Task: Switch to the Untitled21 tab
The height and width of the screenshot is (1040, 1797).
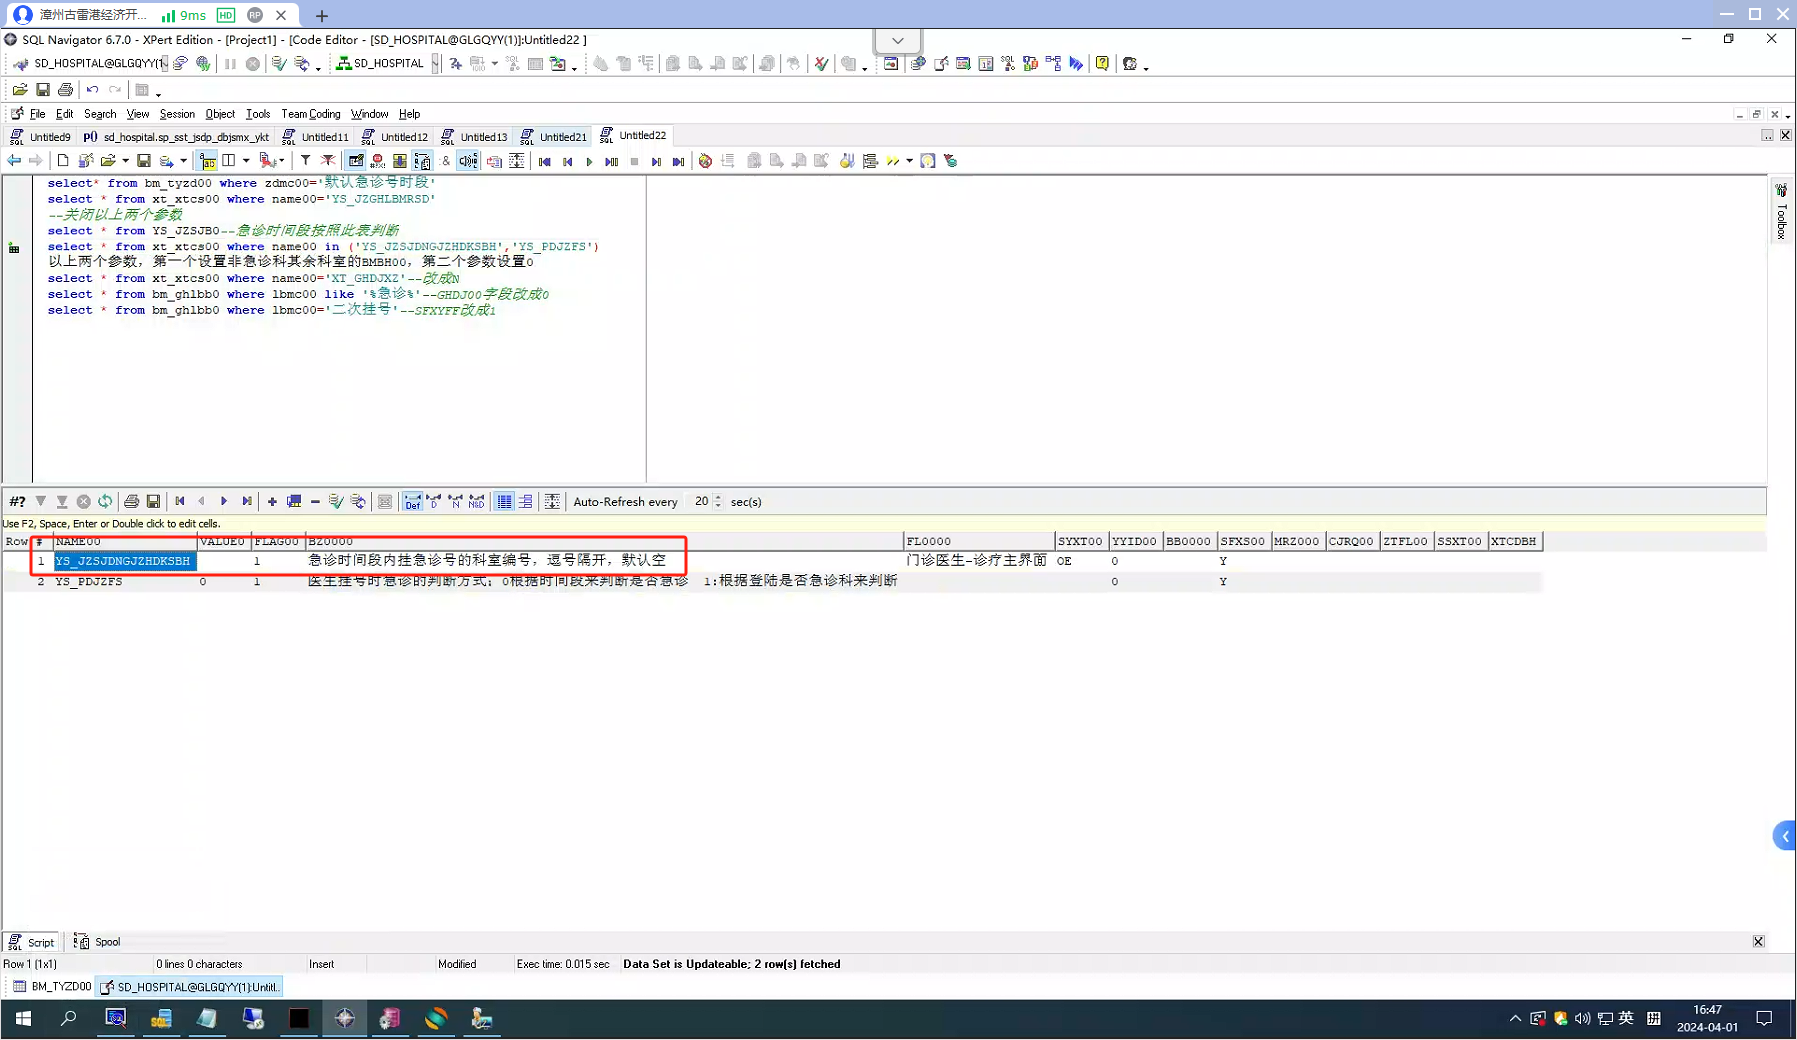Action: [x=562, y=136]
